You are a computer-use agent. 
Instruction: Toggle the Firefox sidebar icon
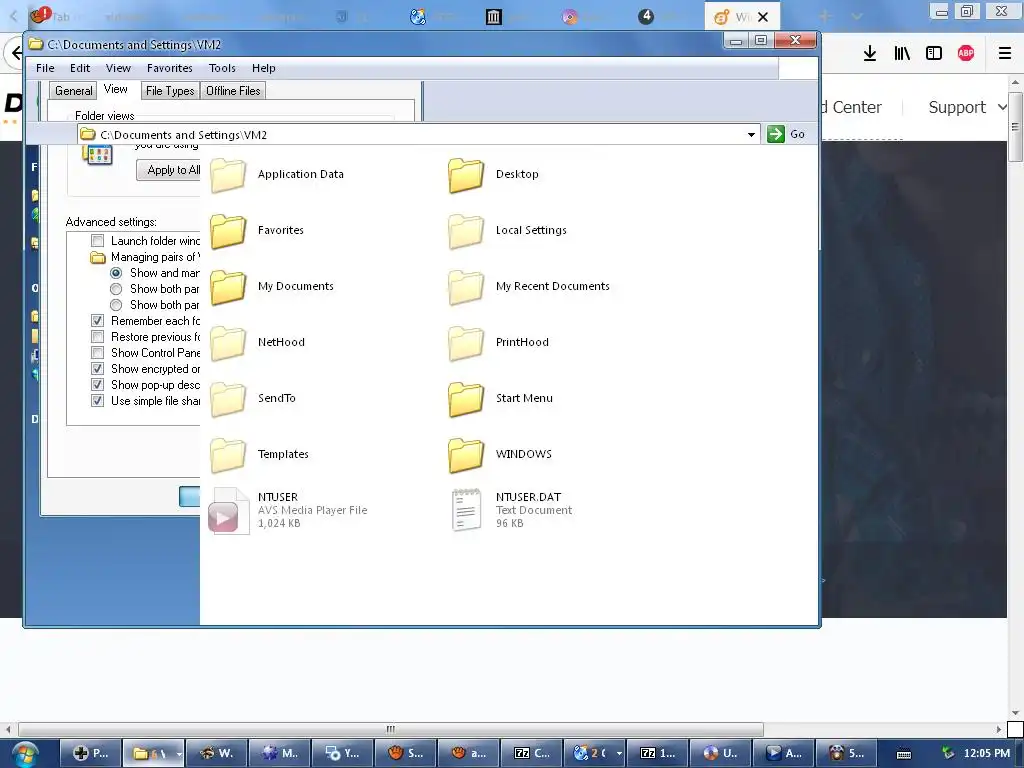(934, 54)
